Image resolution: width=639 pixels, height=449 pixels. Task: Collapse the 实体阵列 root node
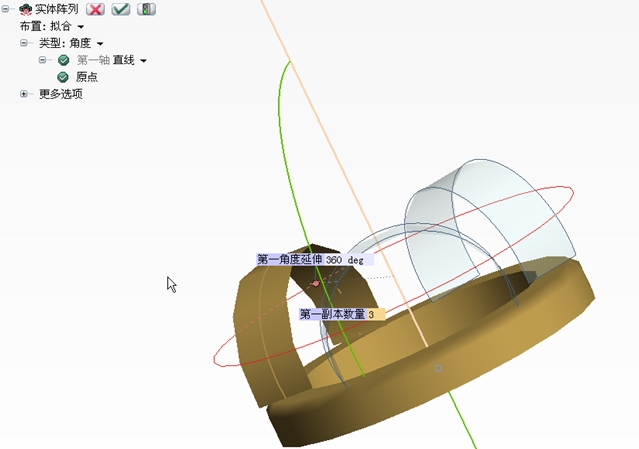(x=5, y=9)
